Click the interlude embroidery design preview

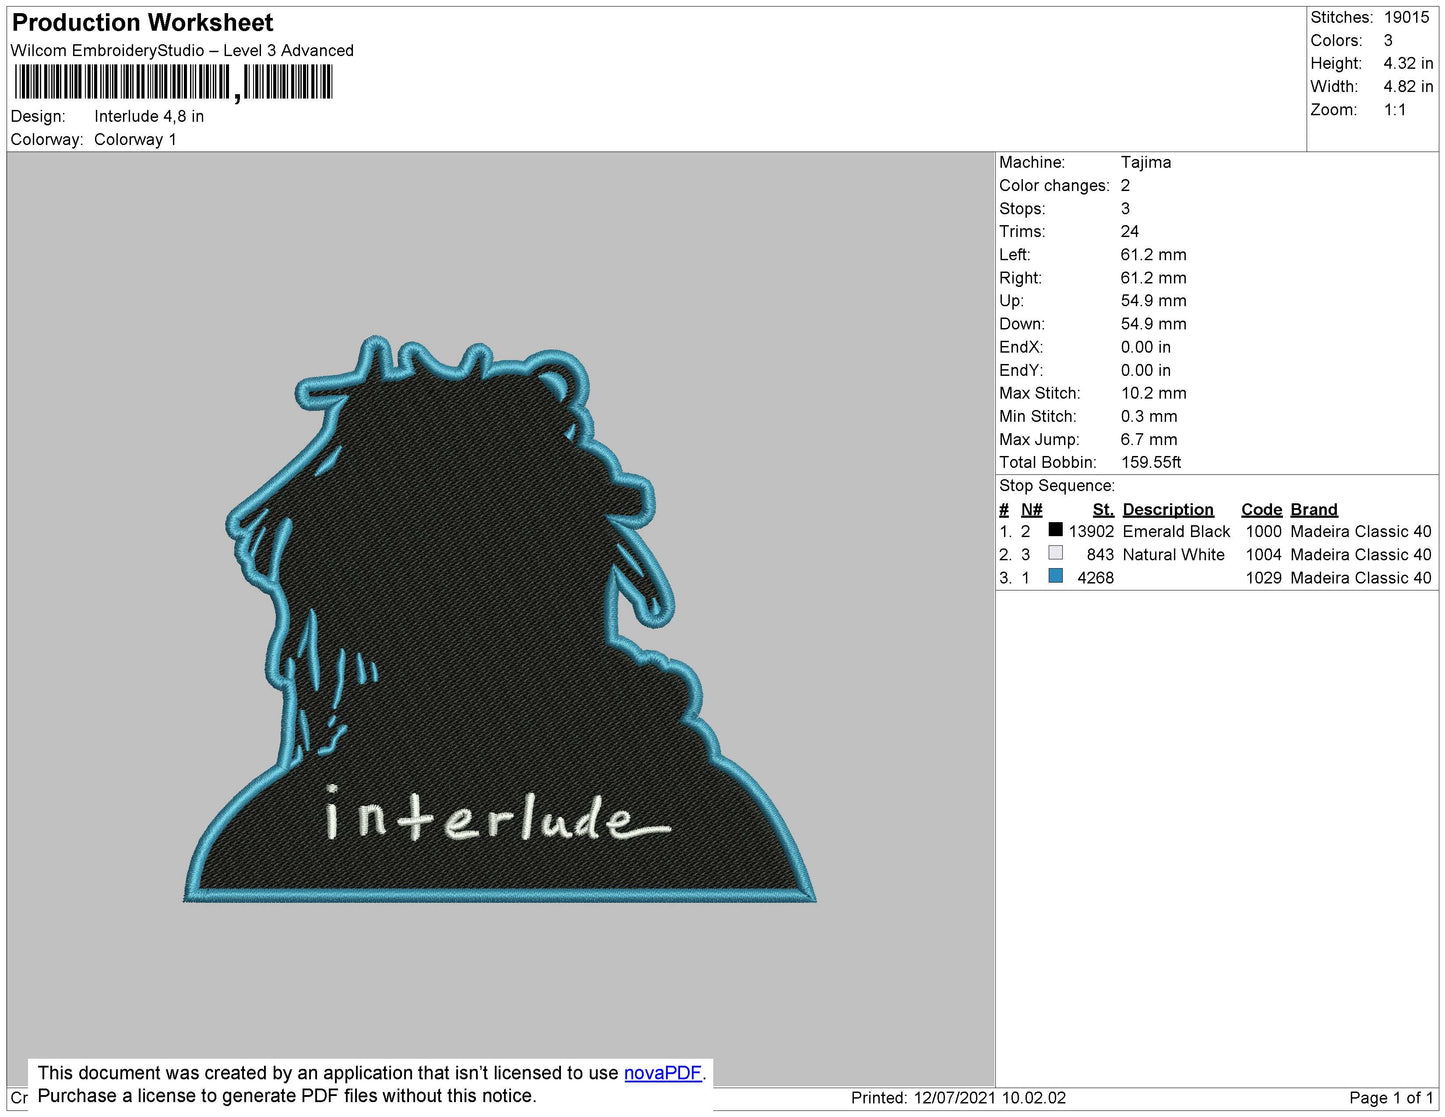500,620
